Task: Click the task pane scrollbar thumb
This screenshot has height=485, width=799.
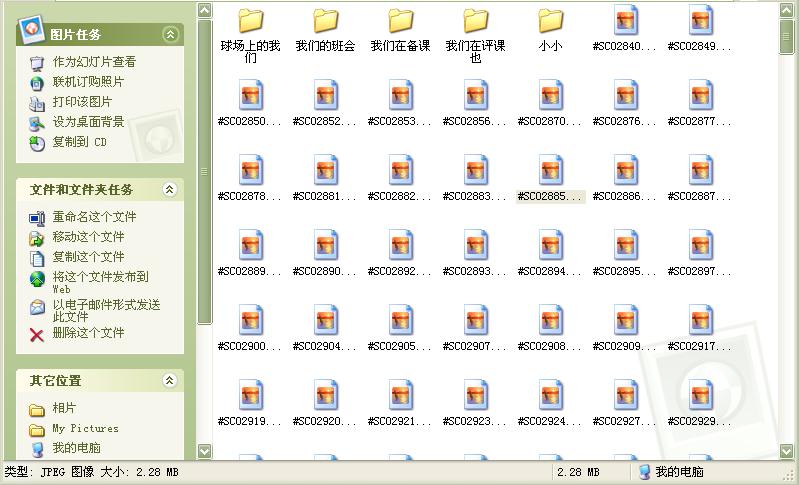Action: pyautogui.click(x=205, y=172)
